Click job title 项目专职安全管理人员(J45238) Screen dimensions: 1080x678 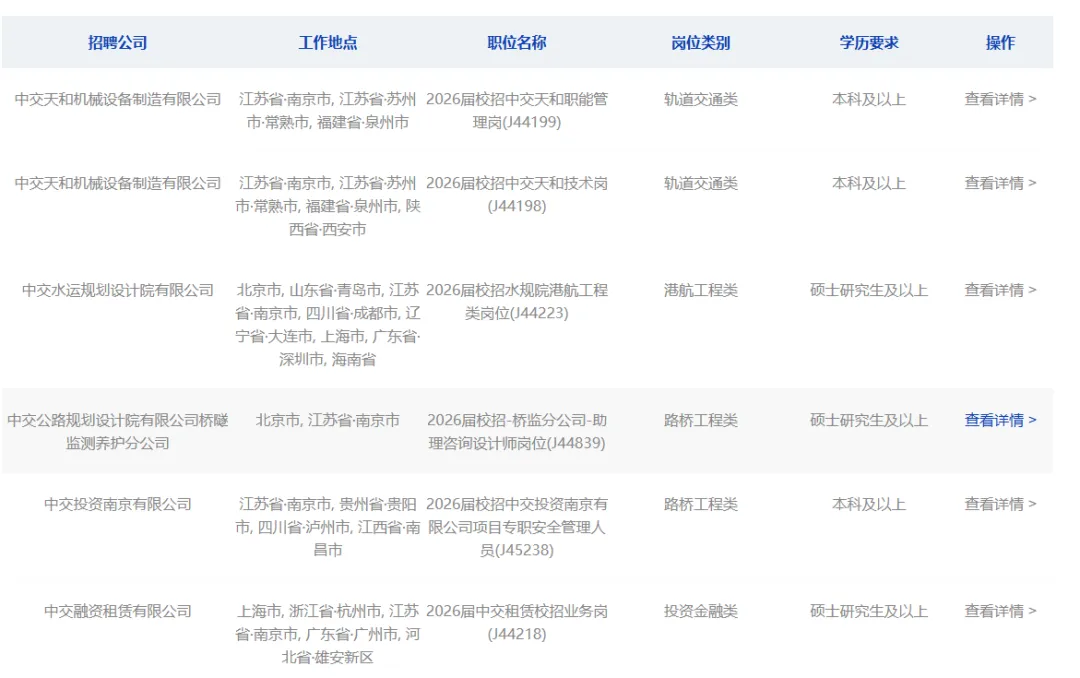(517, 527)
